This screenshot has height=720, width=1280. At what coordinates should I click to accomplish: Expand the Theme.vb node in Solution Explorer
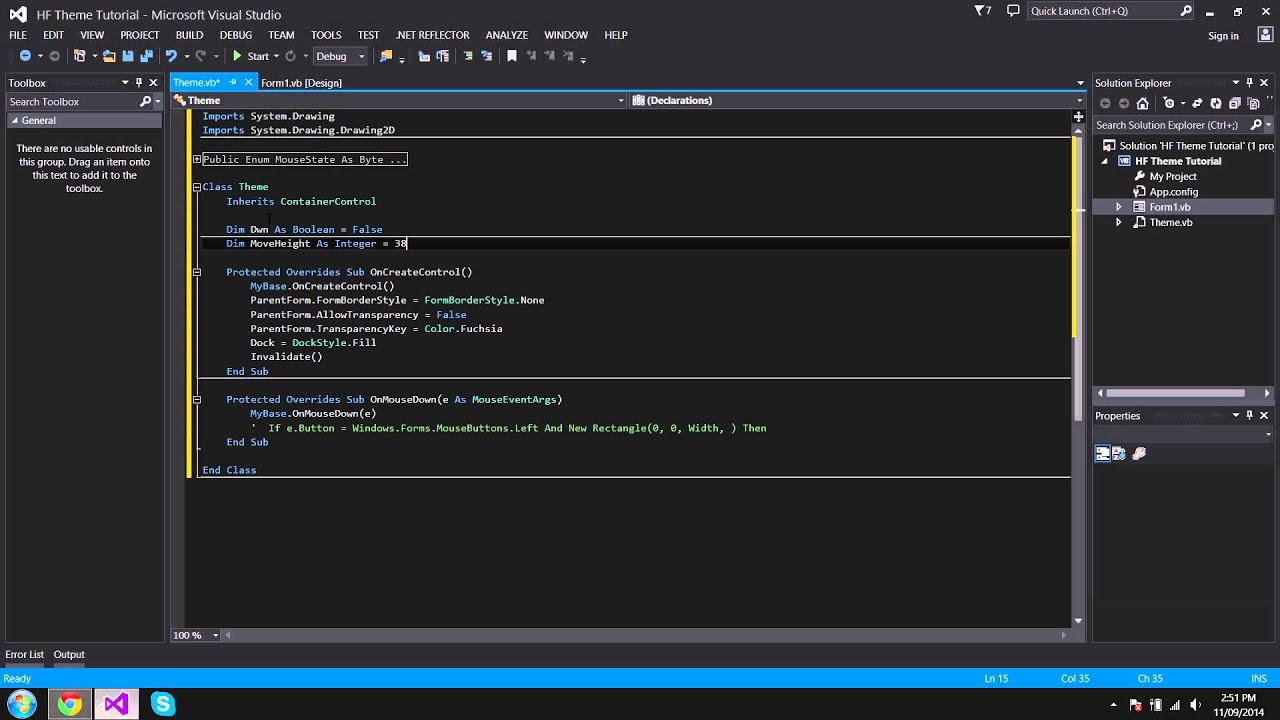(1119, 223)
